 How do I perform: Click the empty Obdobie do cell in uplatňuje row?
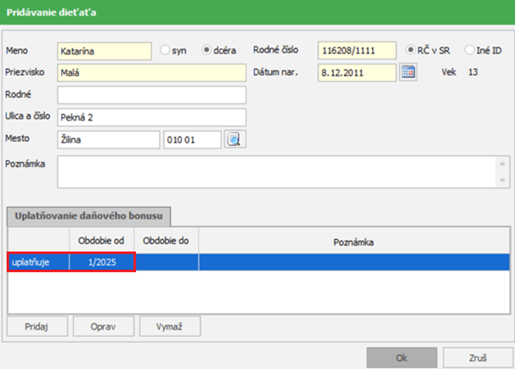[166, 262]
